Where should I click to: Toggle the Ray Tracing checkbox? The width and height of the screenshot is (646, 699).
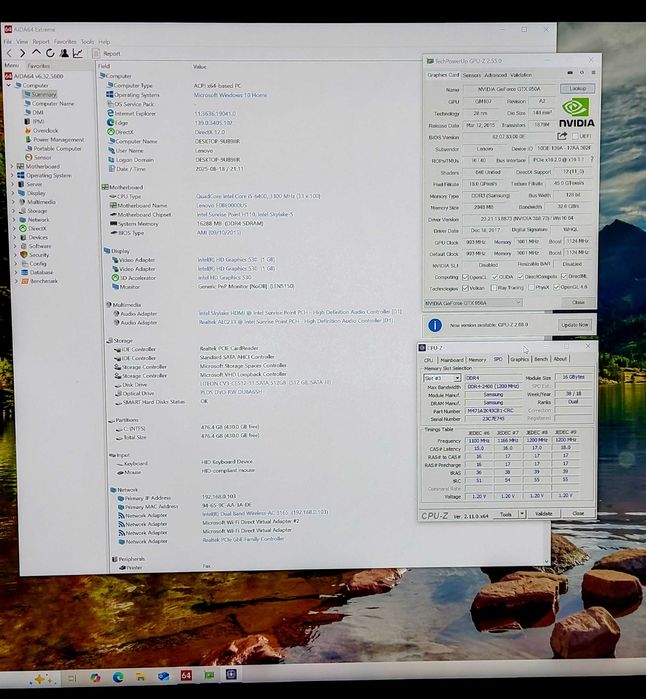pyautogui.click(x=494, y=288)
